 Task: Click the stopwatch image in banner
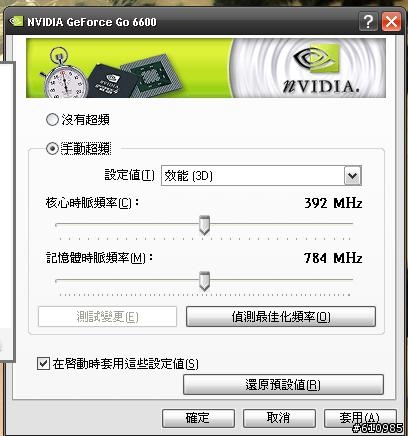[63, 74]
